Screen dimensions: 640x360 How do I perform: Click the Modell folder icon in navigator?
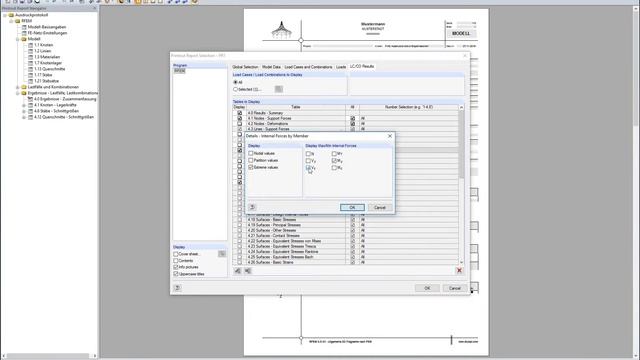point(24,39)
